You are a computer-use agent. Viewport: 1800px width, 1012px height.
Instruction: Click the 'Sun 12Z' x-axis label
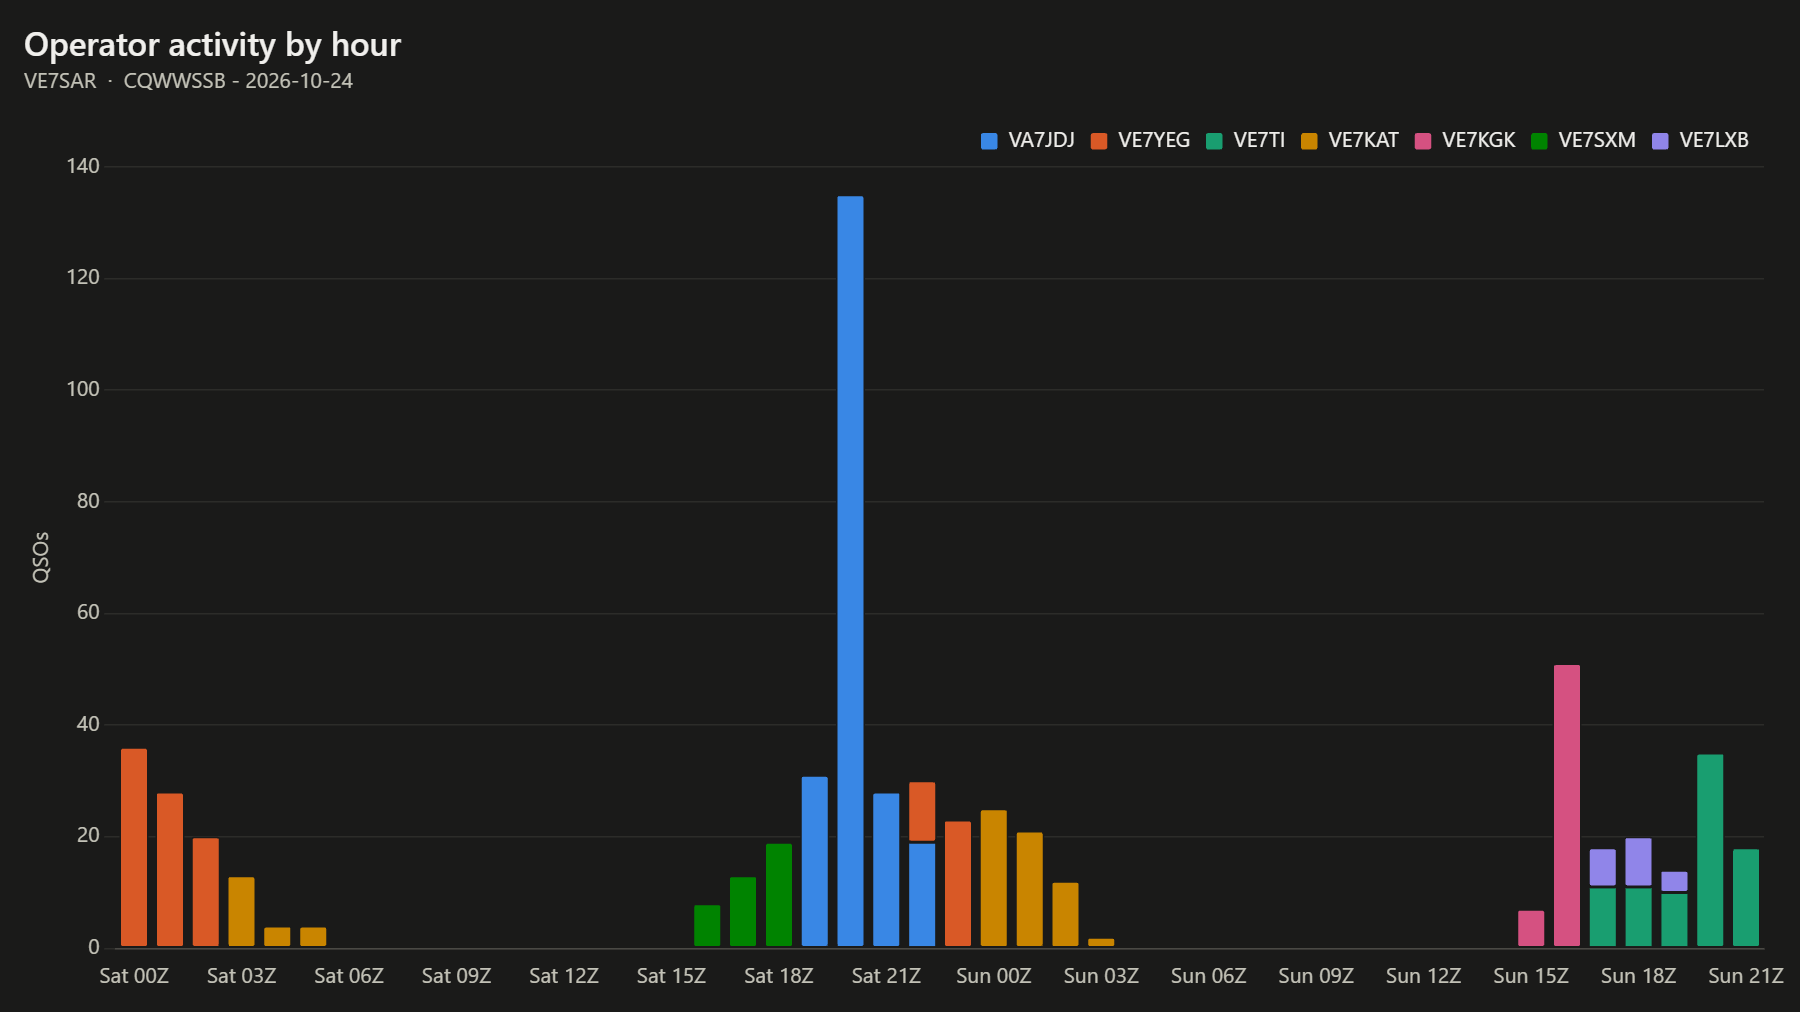pyautogui.click(x=1424, y=976)
